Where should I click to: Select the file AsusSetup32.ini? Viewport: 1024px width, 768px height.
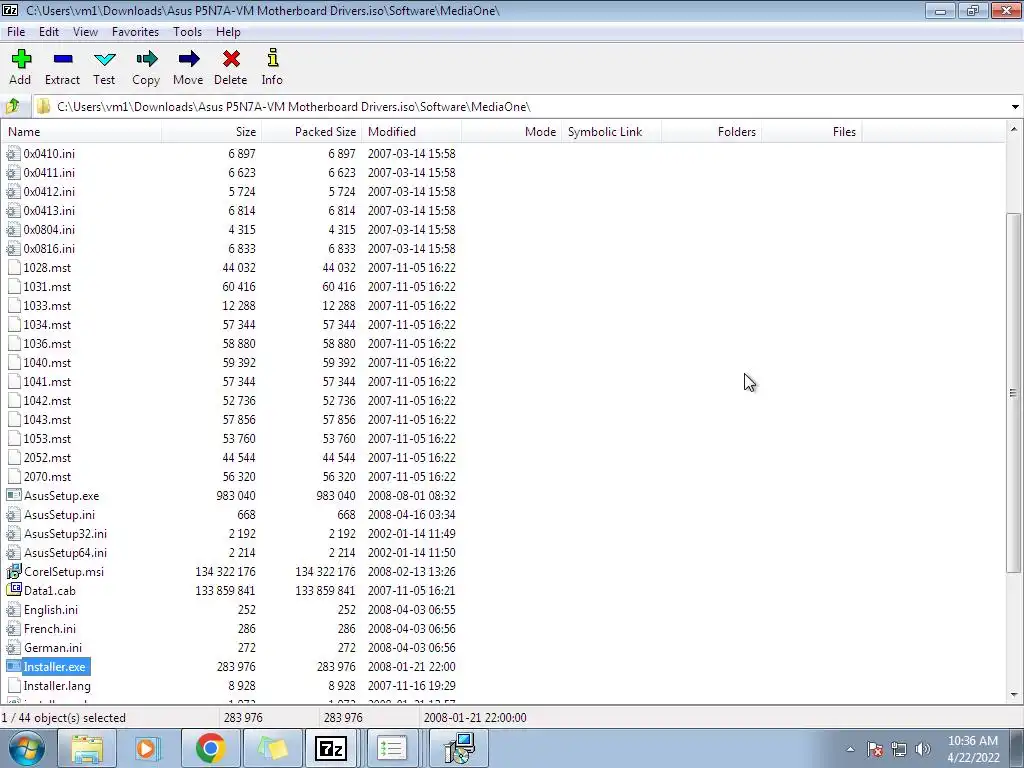(65, 534)
